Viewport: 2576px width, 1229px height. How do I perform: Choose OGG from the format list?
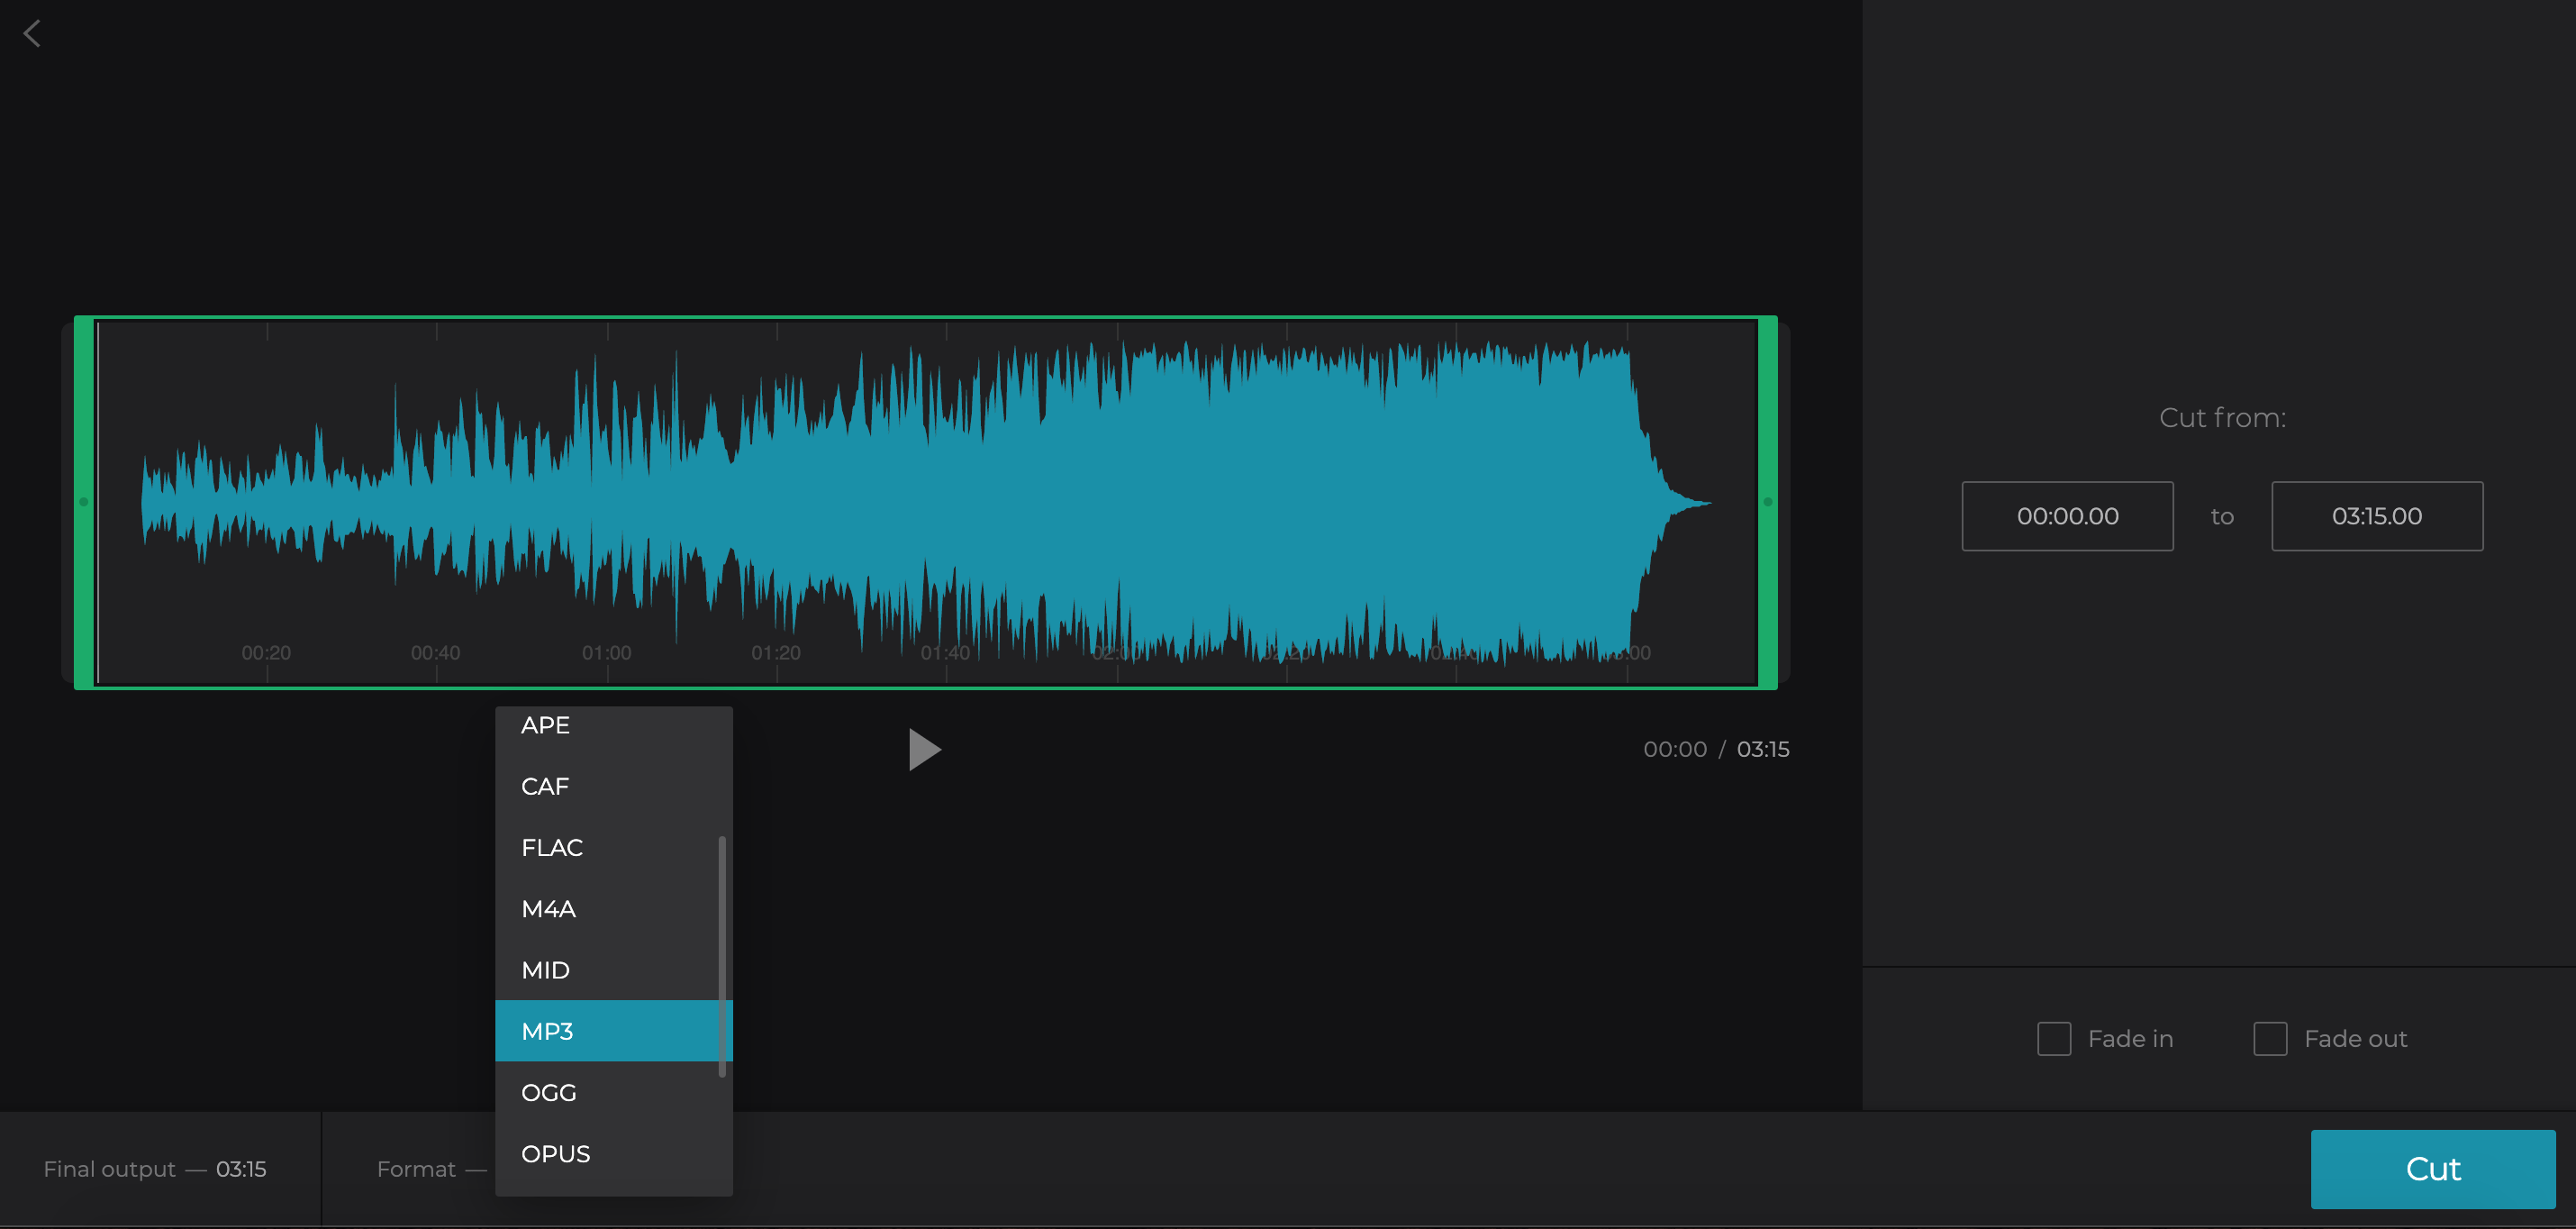point(549,1092)
